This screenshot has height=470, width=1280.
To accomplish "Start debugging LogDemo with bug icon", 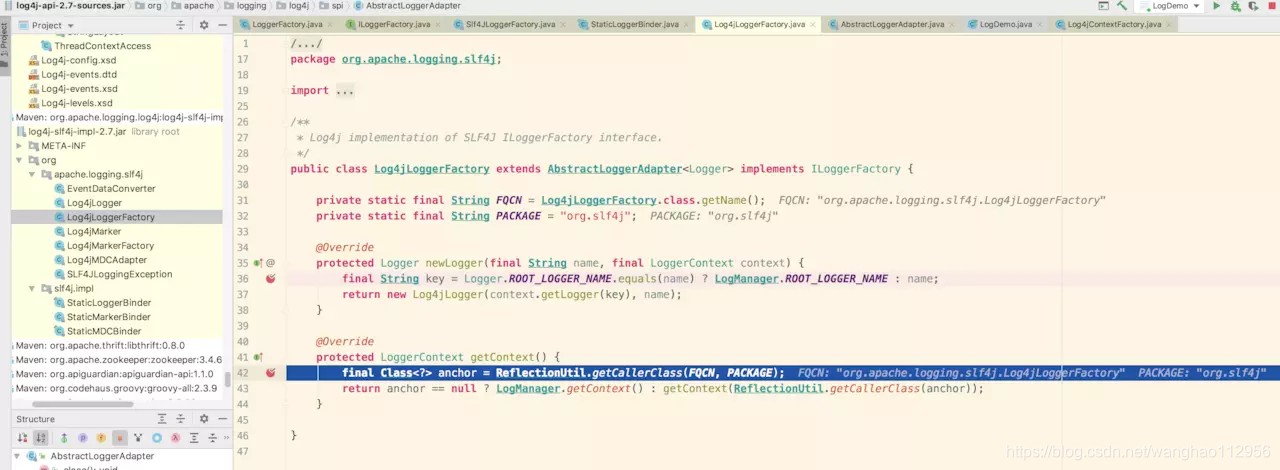I will click(x=1236, y=6).
